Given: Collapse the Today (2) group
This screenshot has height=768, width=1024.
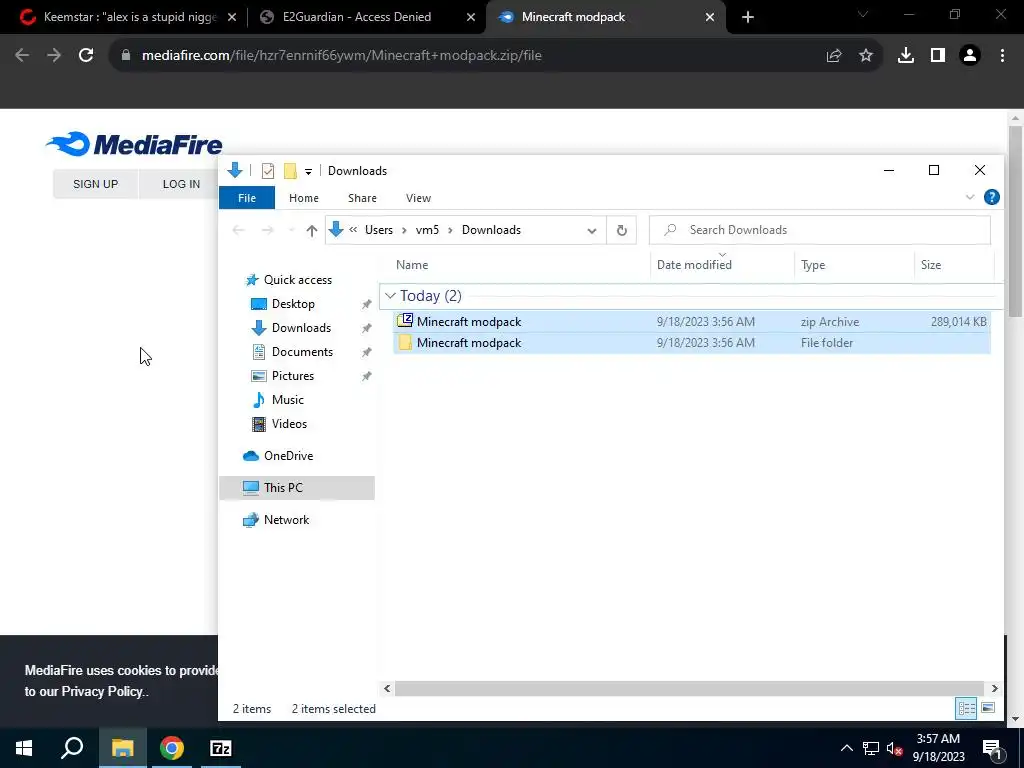Looking at the screenshot, I should tap(391, 296).
